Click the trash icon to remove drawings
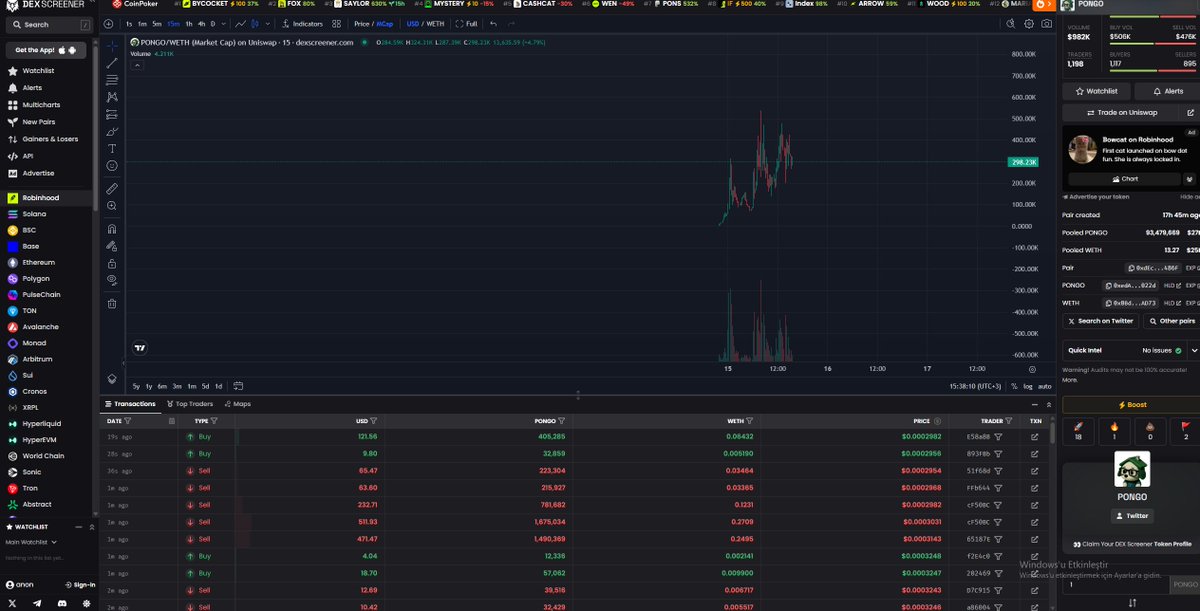This screenshot has width=1200, height=611. click(x=112, y=303)
